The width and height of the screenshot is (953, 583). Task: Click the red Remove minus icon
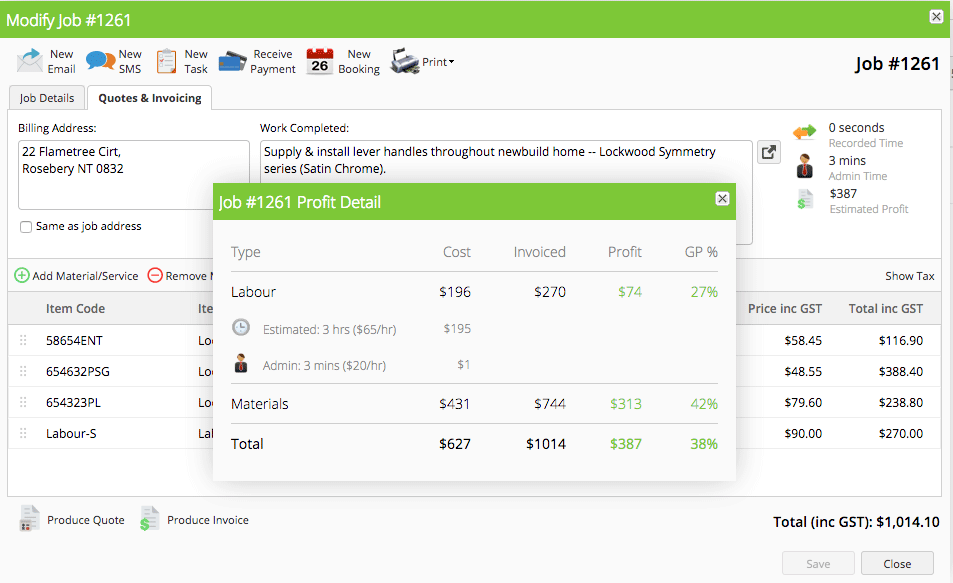click(x=156, y=276)
